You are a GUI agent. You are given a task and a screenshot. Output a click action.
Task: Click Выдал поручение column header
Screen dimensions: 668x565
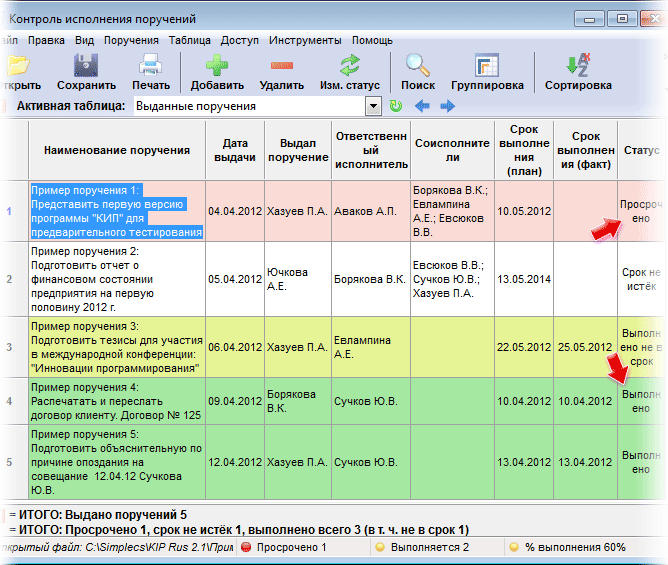298,150
